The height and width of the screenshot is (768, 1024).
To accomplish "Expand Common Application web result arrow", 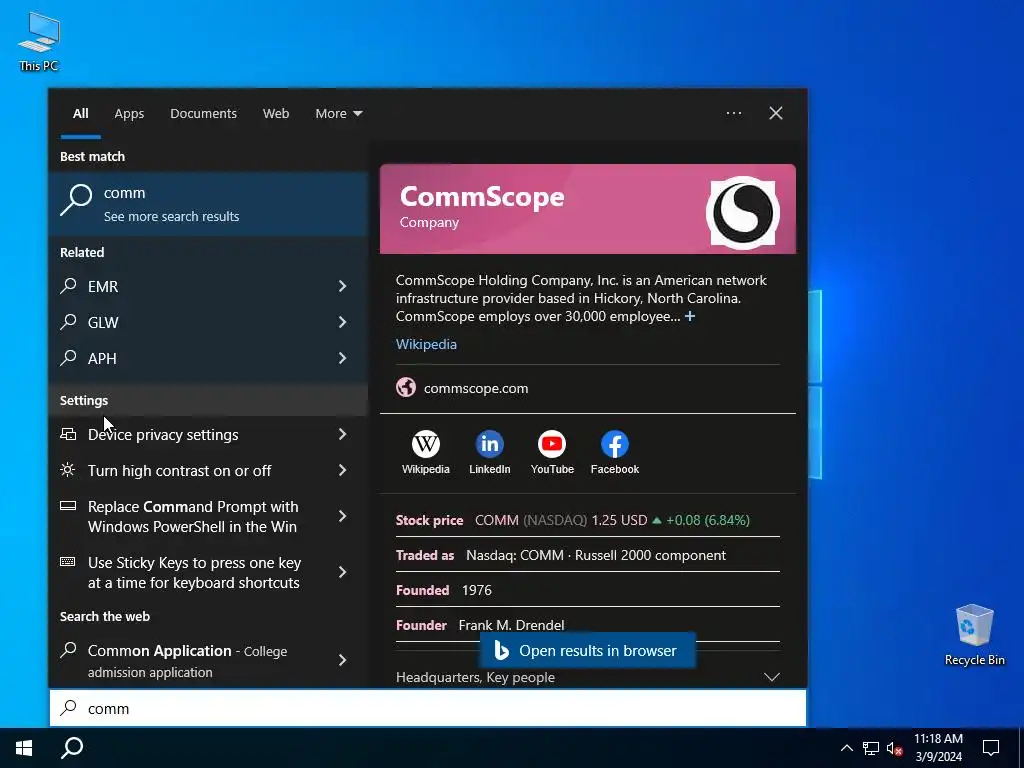I will pyautogui.click(x=342, y=660).
